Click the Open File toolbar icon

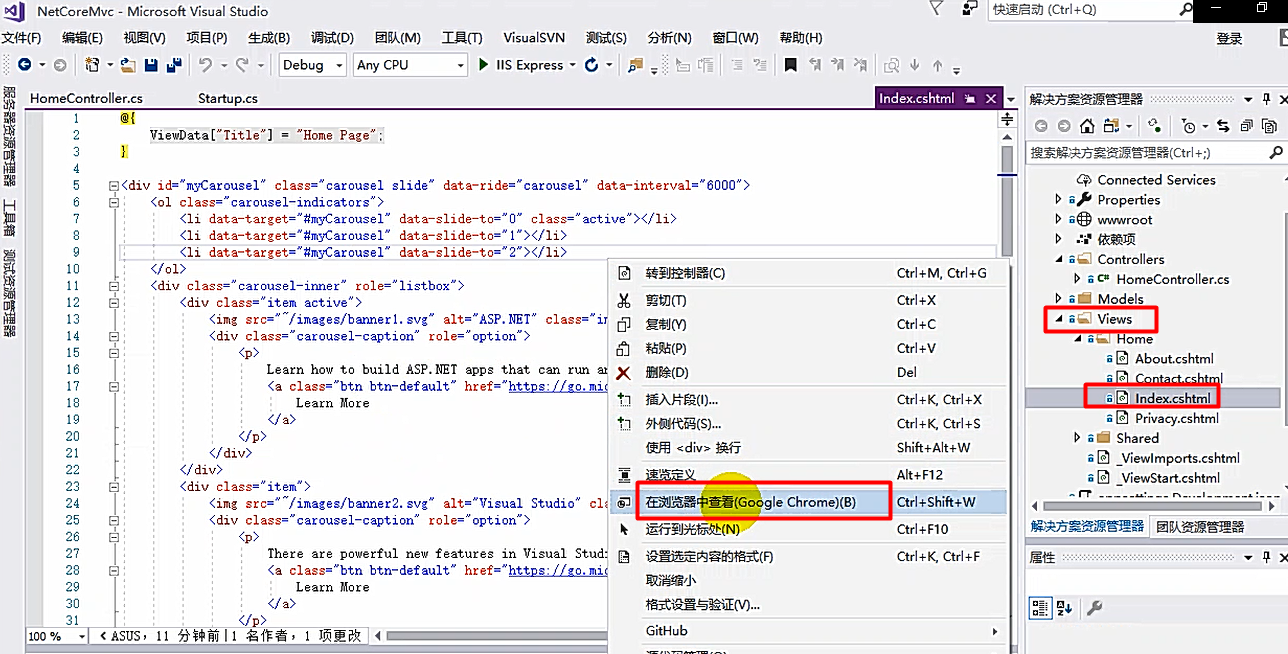click(128, 65)
